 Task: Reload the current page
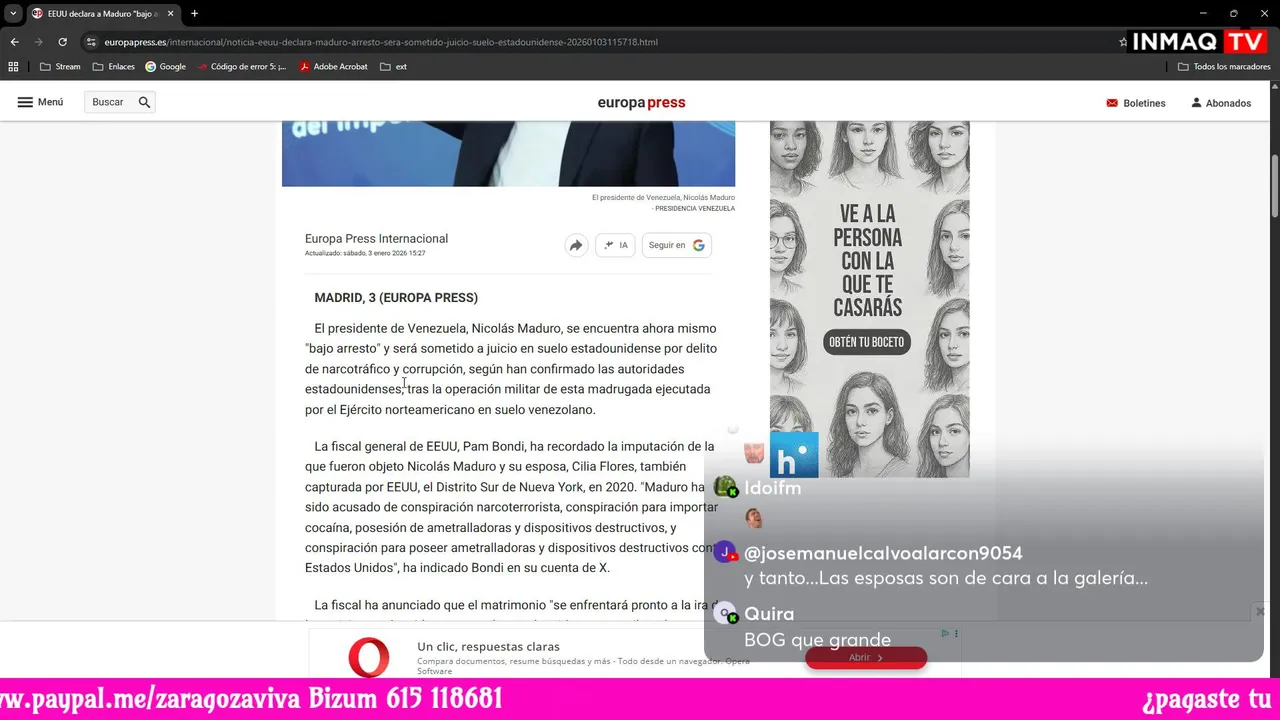coord(62,42)
